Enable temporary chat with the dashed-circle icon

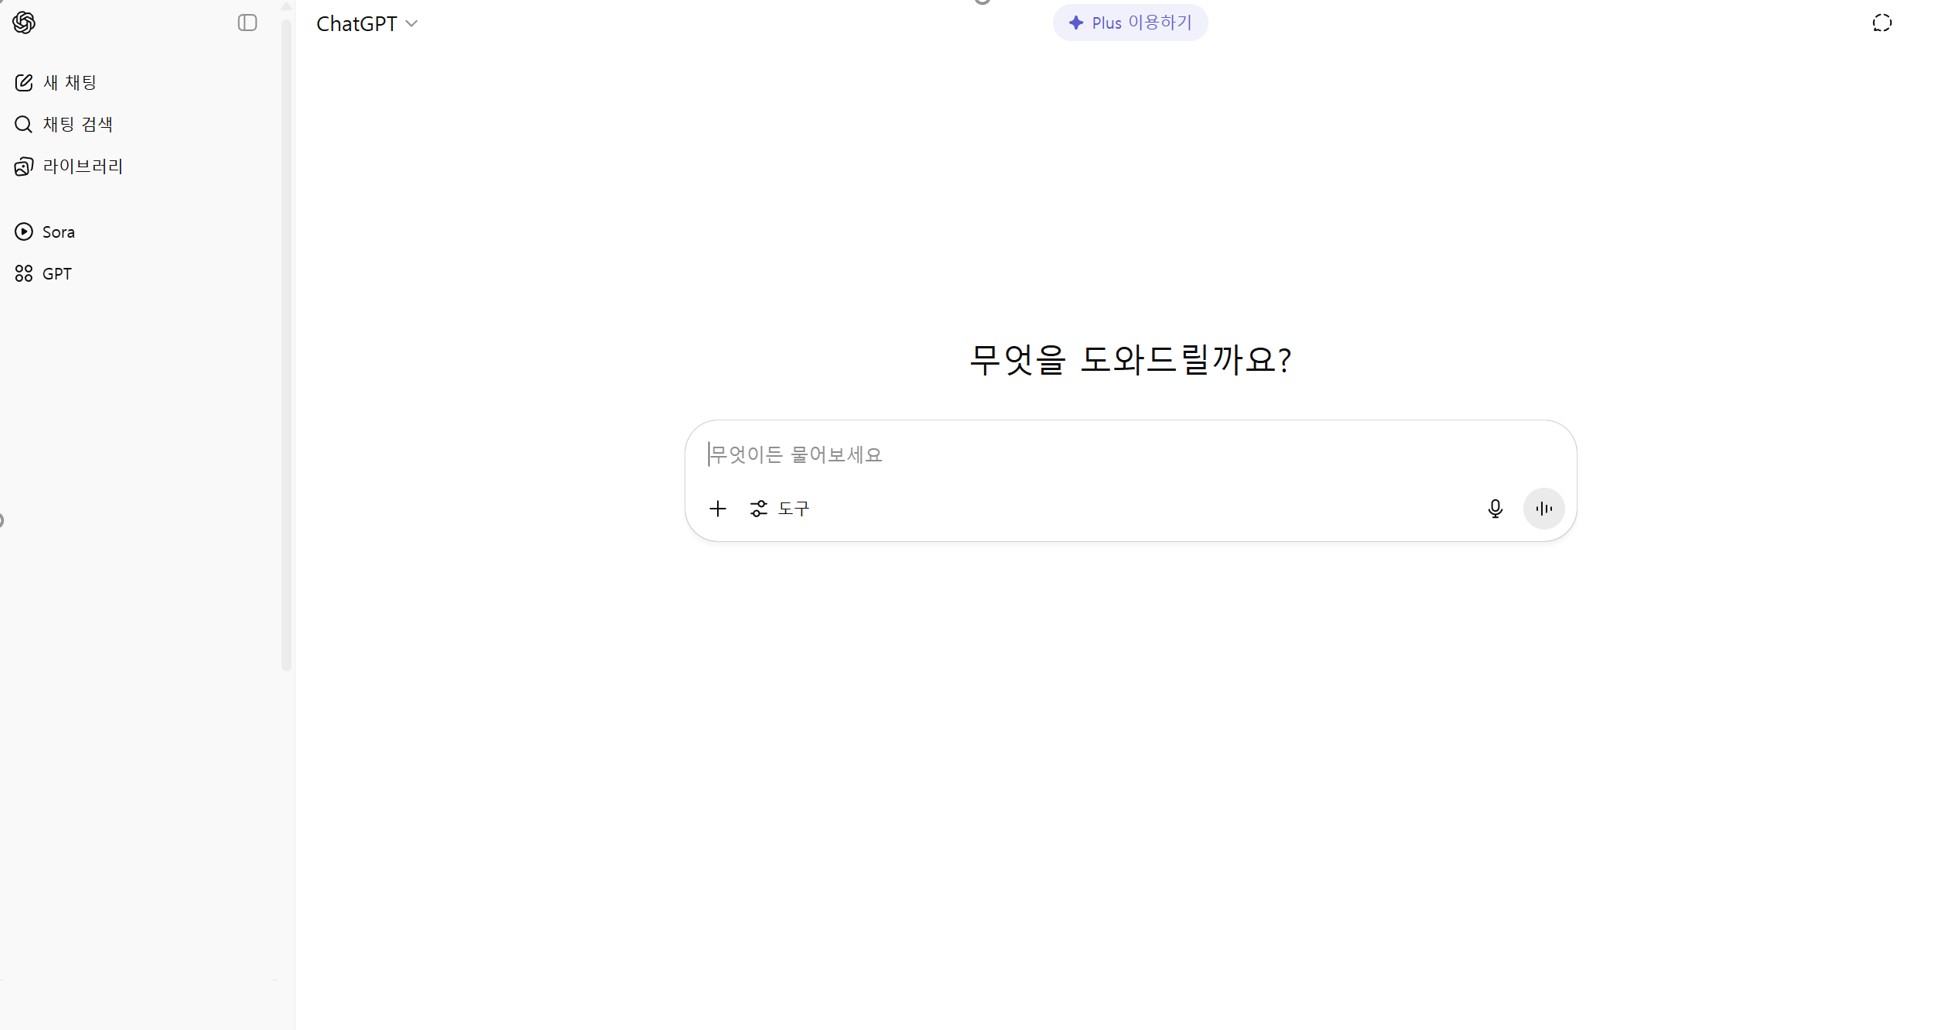coord(1882,22)
